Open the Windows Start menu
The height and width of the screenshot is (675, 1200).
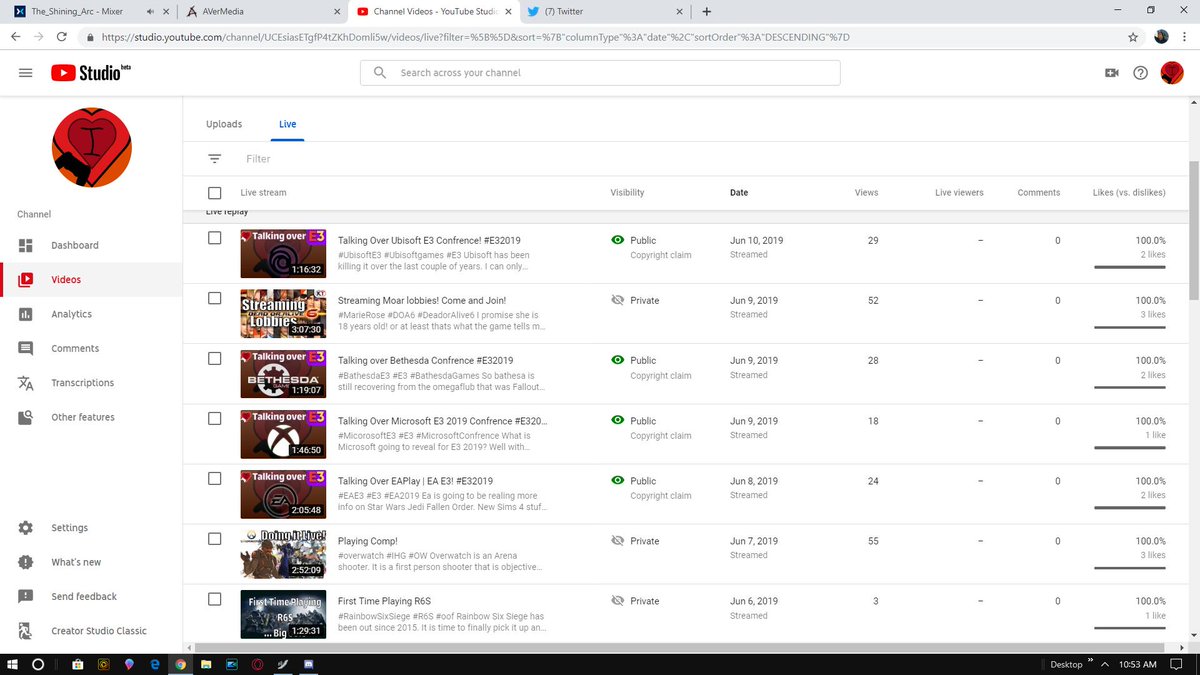pos(13,664)
